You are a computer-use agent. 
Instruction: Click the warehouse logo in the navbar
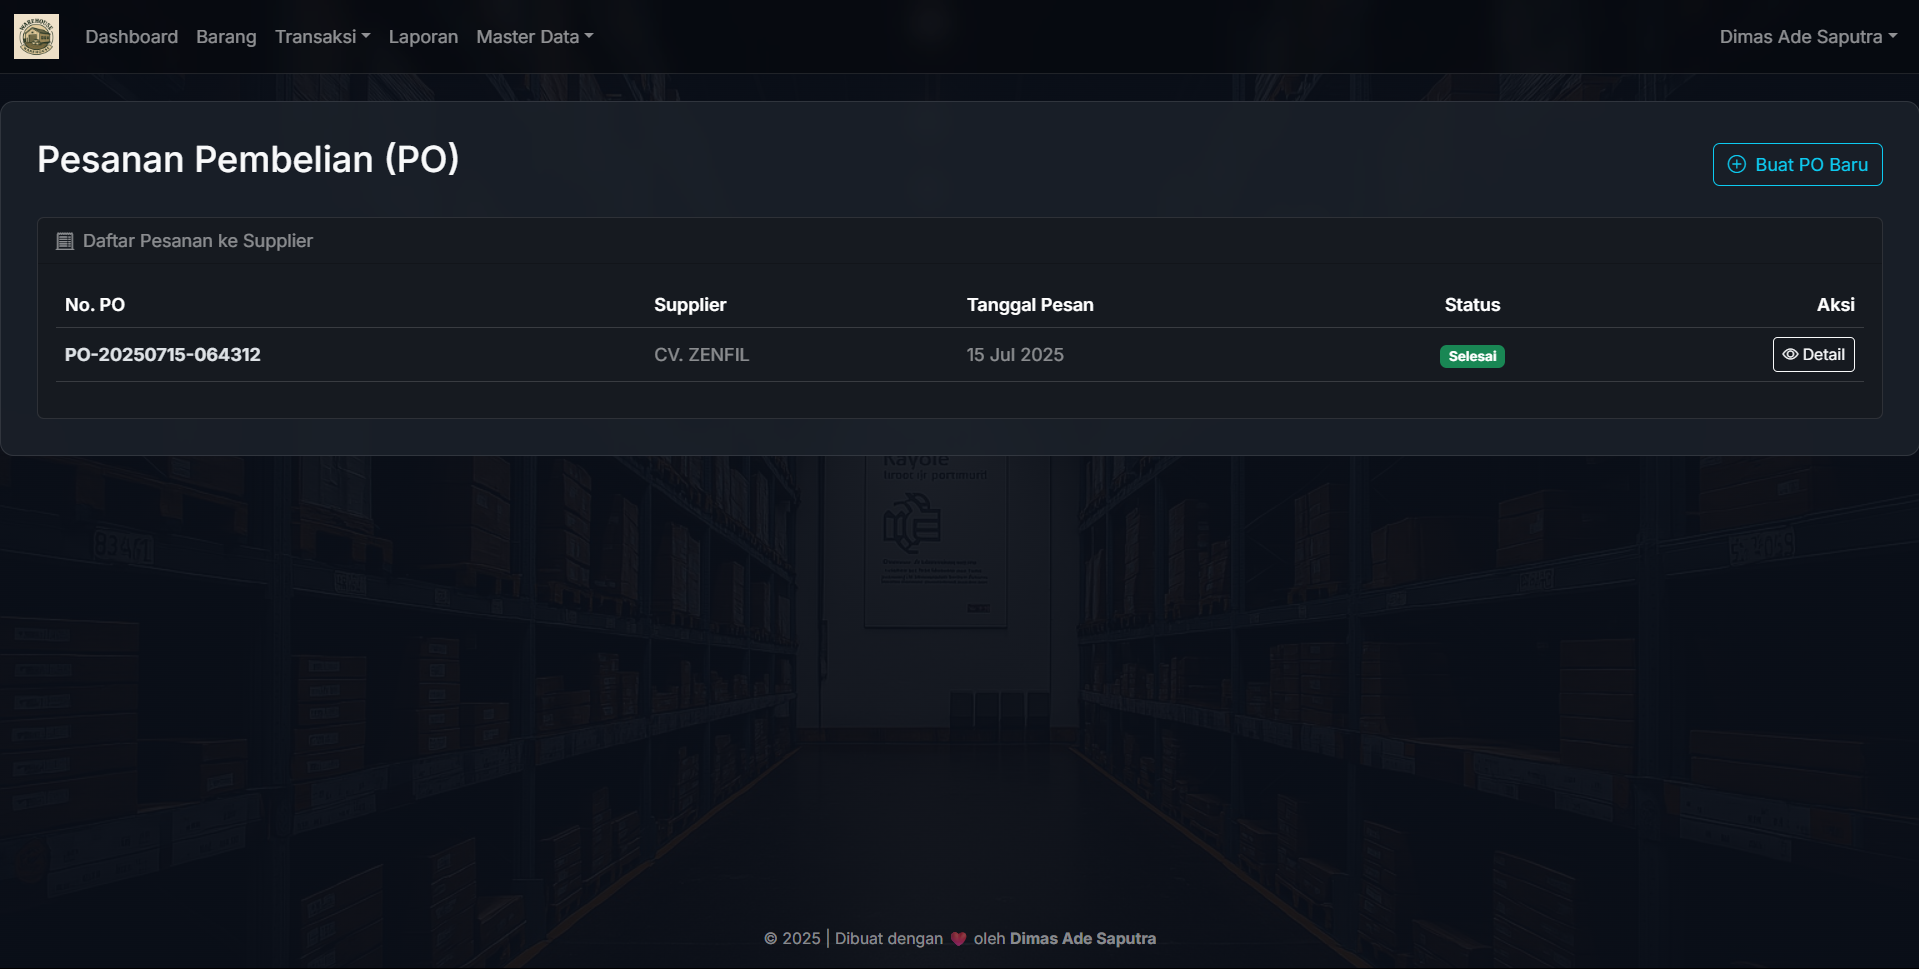pos(36,37)
